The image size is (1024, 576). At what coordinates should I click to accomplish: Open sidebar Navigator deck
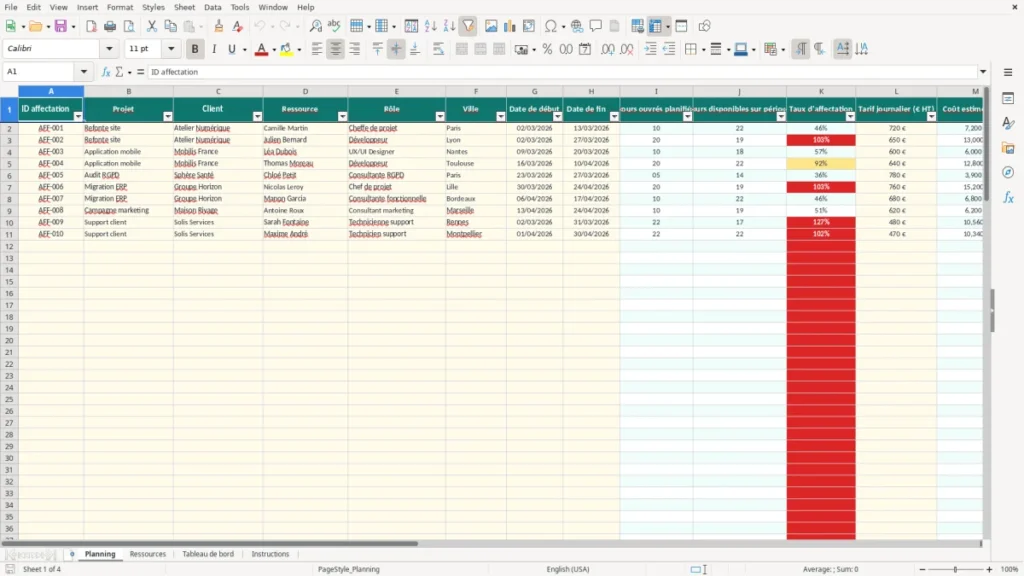(1008, 172)
